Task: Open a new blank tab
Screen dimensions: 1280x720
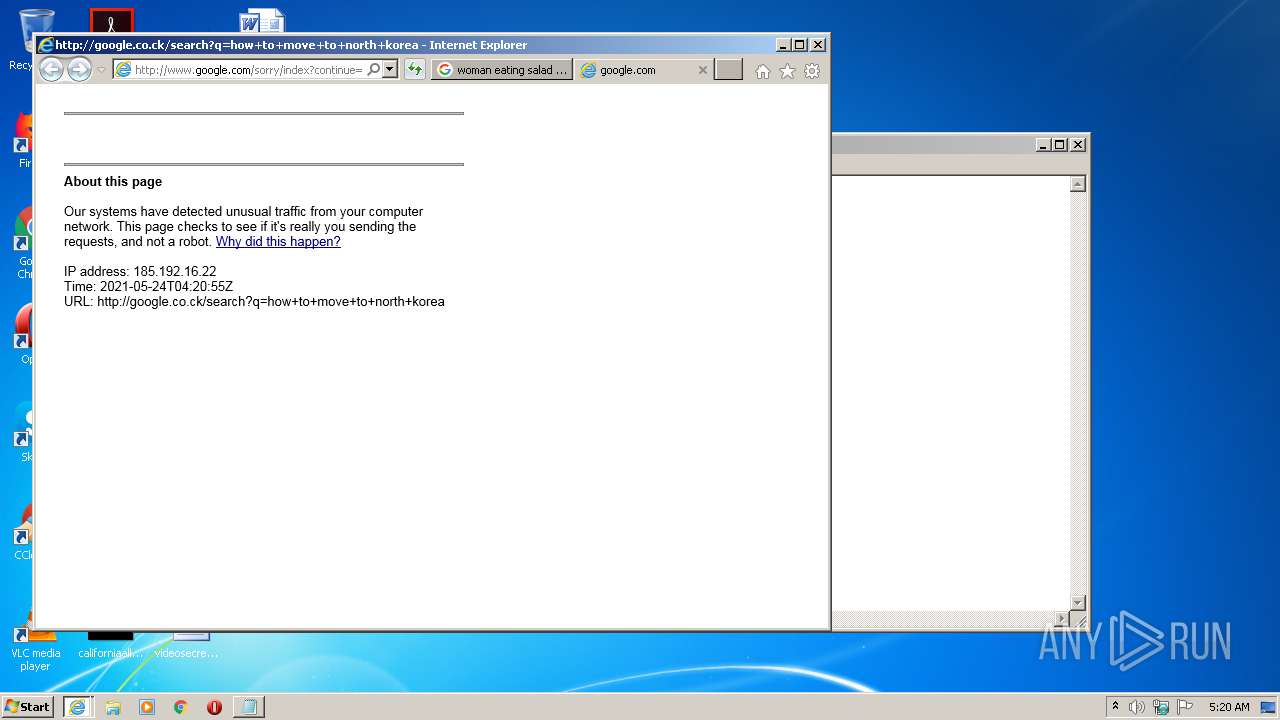Action: pyautogui.click(x=729, y=70)
